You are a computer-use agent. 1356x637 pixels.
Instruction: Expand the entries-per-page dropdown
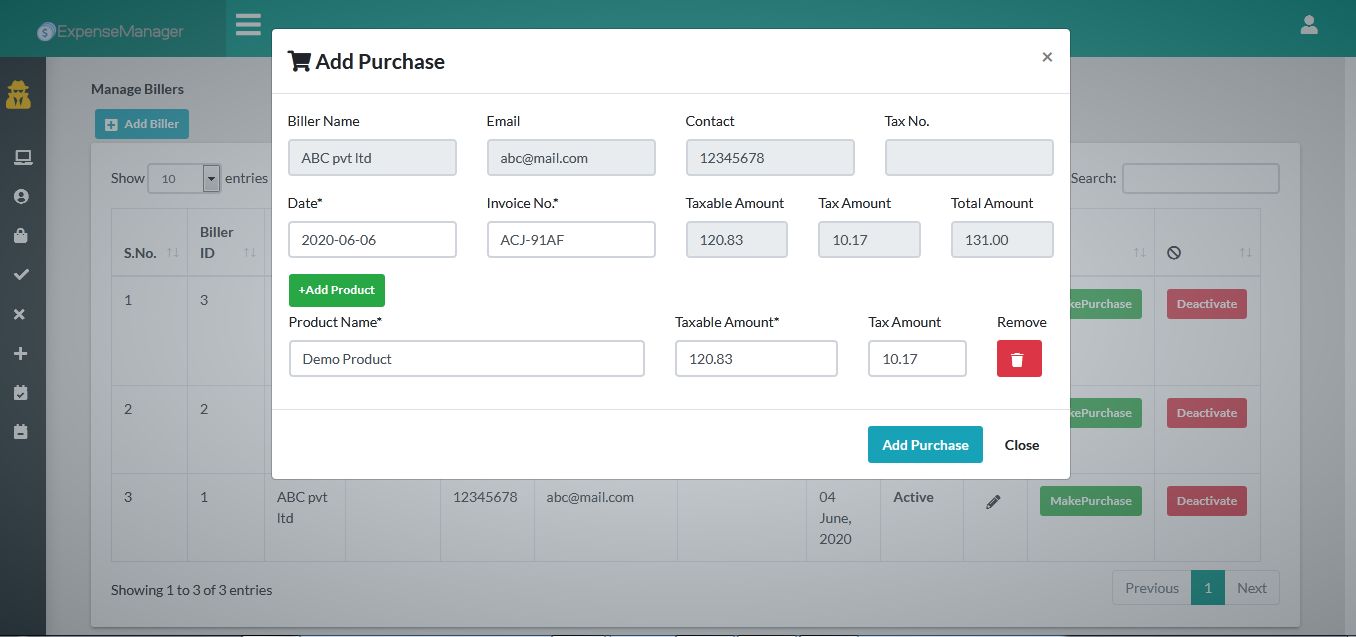point(210,179)
